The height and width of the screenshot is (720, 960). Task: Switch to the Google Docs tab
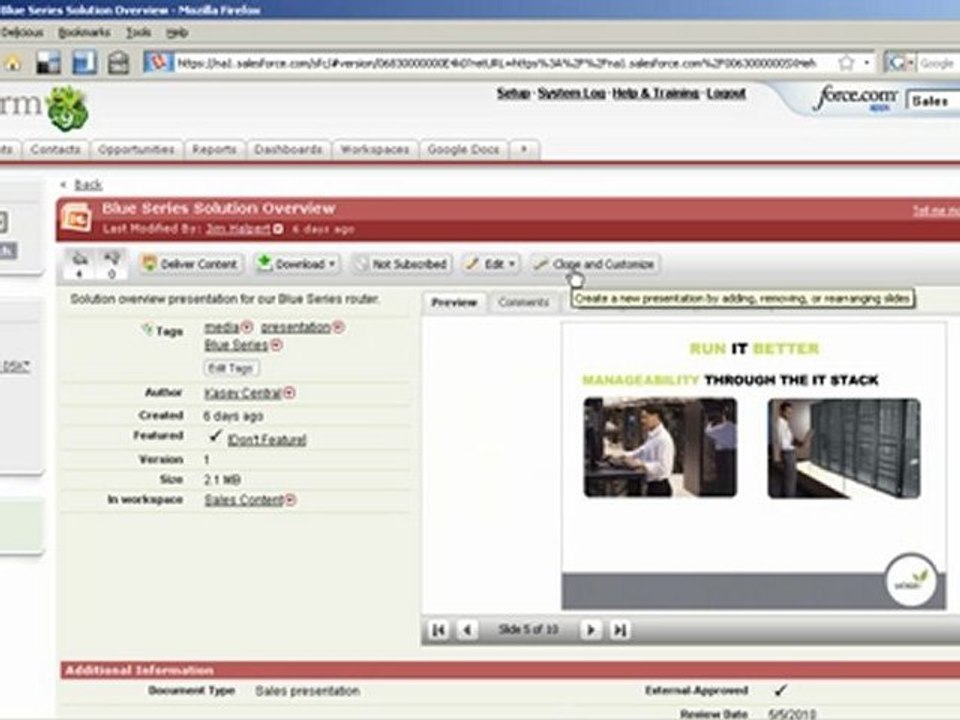tap(463, 149)
